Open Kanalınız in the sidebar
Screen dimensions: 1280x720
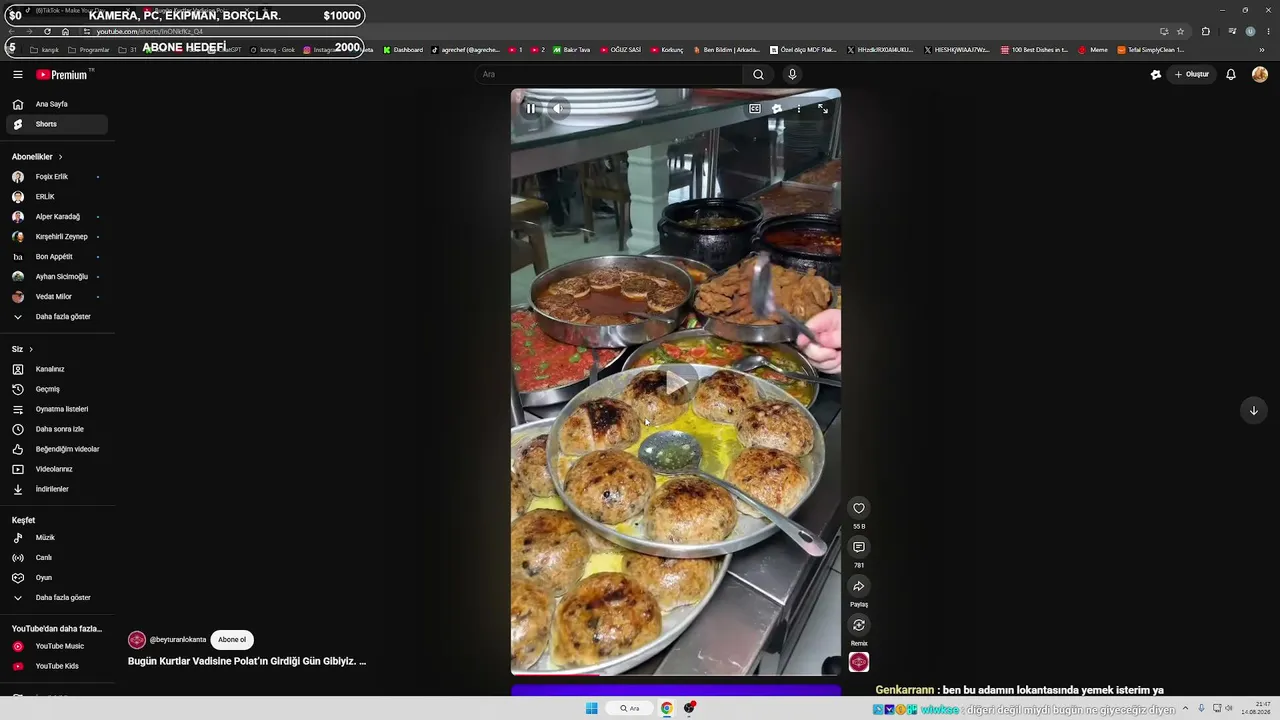(57, 369)
